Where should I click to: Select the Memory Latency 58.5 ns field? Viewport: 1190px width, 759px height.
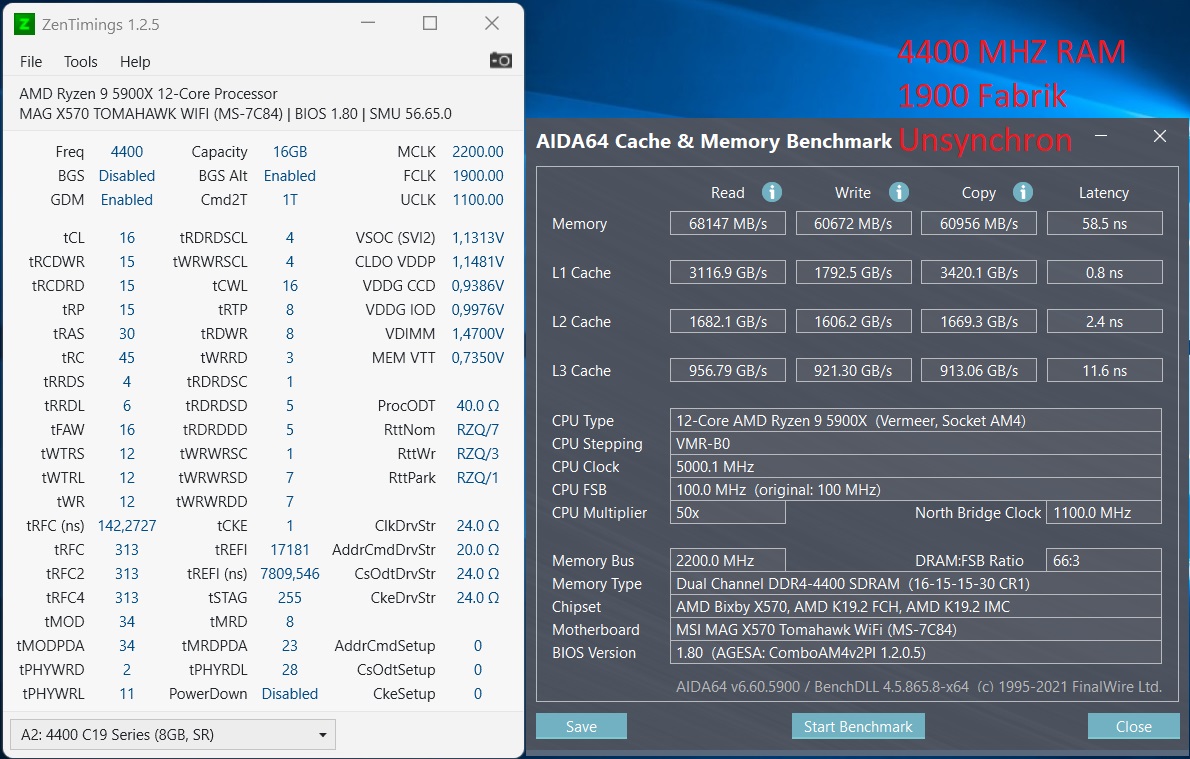pyautogui.click(x=1104, y=222)
